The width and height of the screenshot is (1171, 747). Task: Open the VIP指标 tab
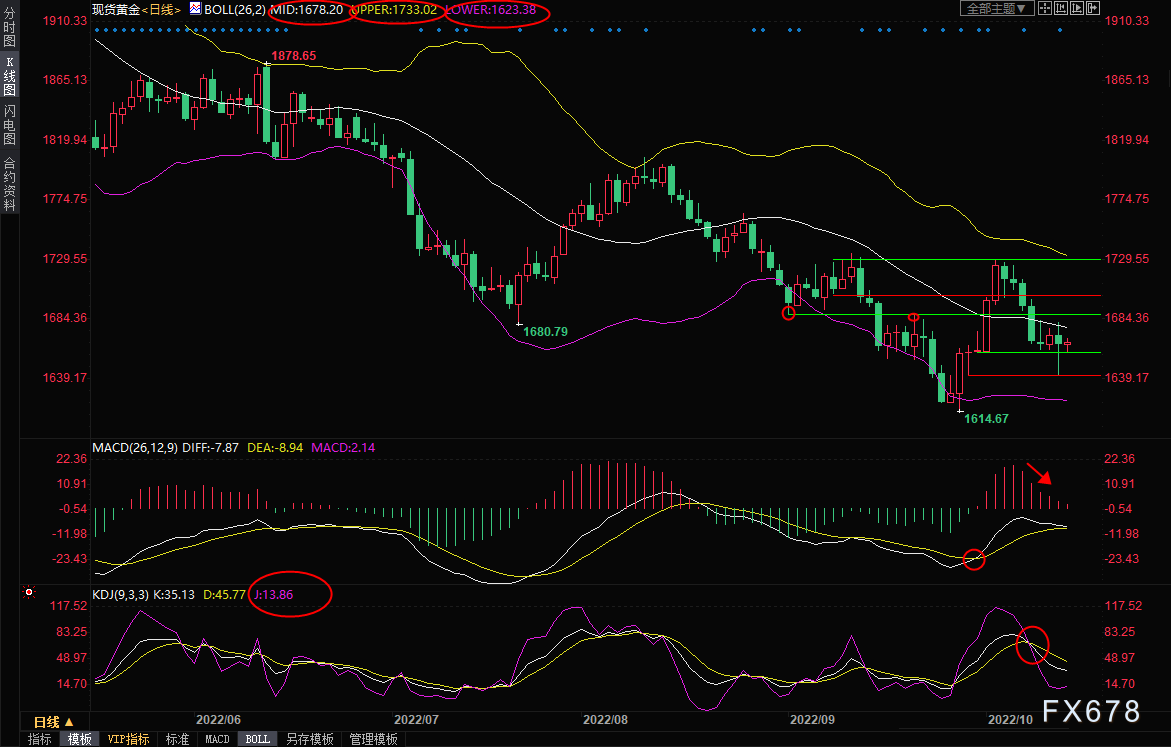(128, 739)
